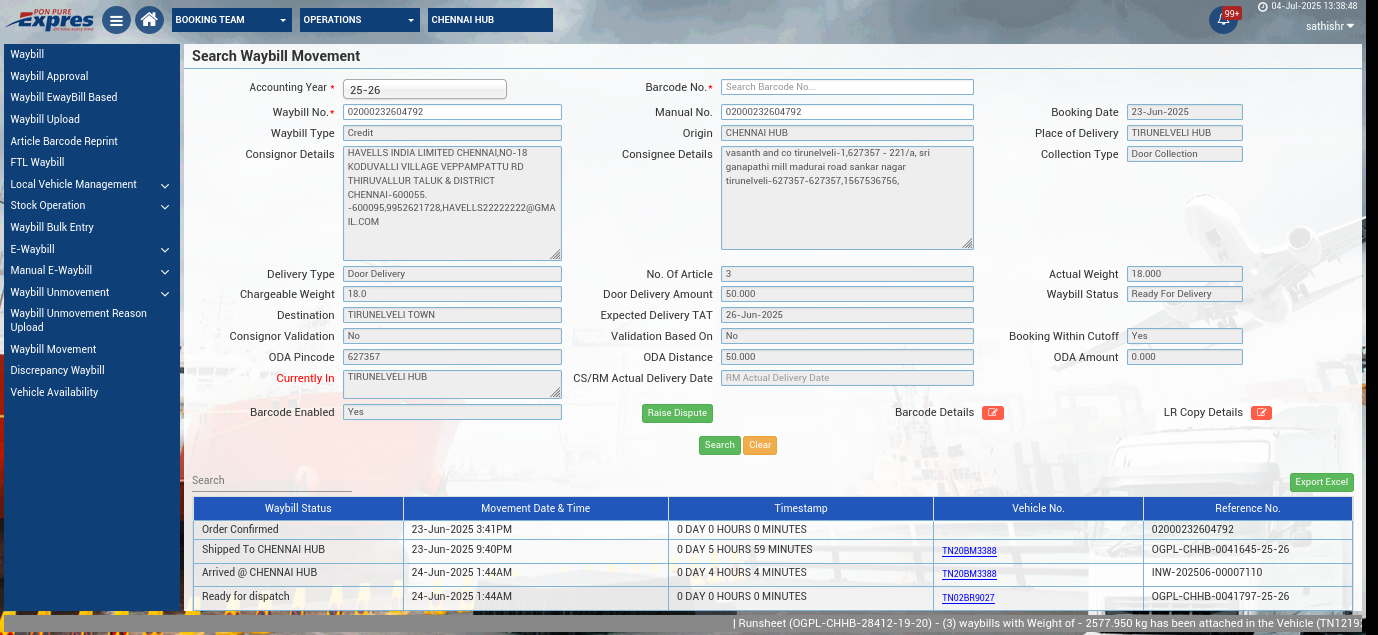The width and height of the screenshot is (1378, 635).
Task: Click the Search Barcode No. field
Action: pos(846,87)
